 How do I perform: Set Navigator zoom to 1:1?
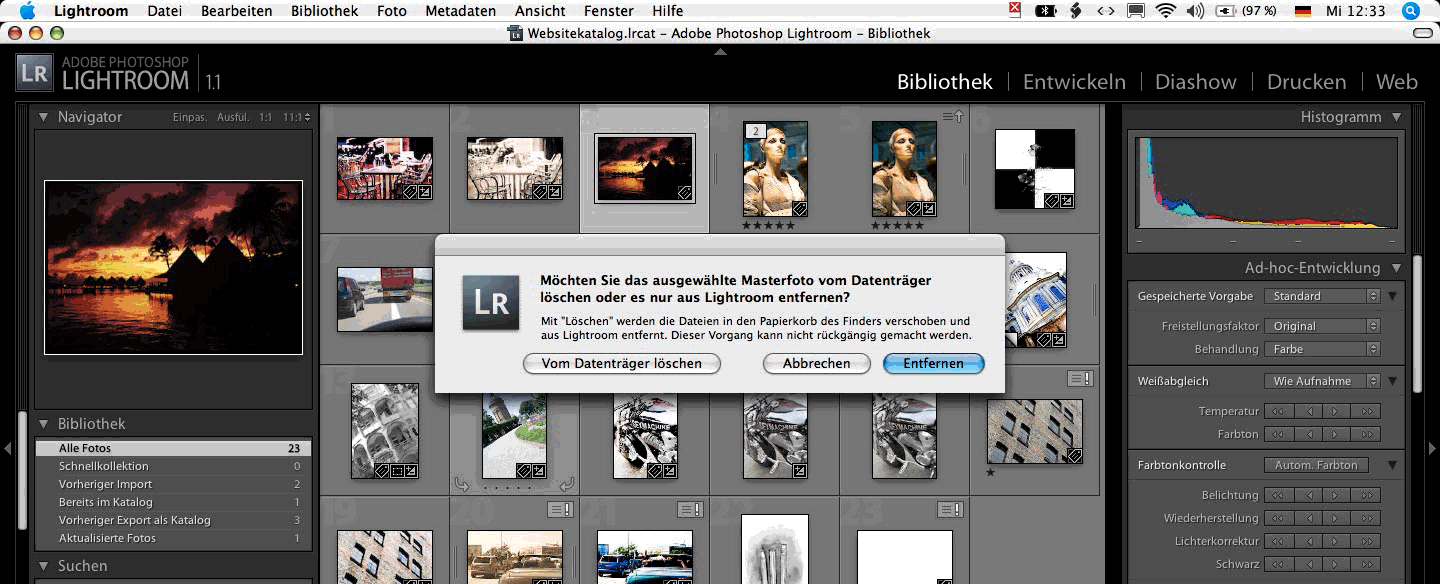(265, 117)
